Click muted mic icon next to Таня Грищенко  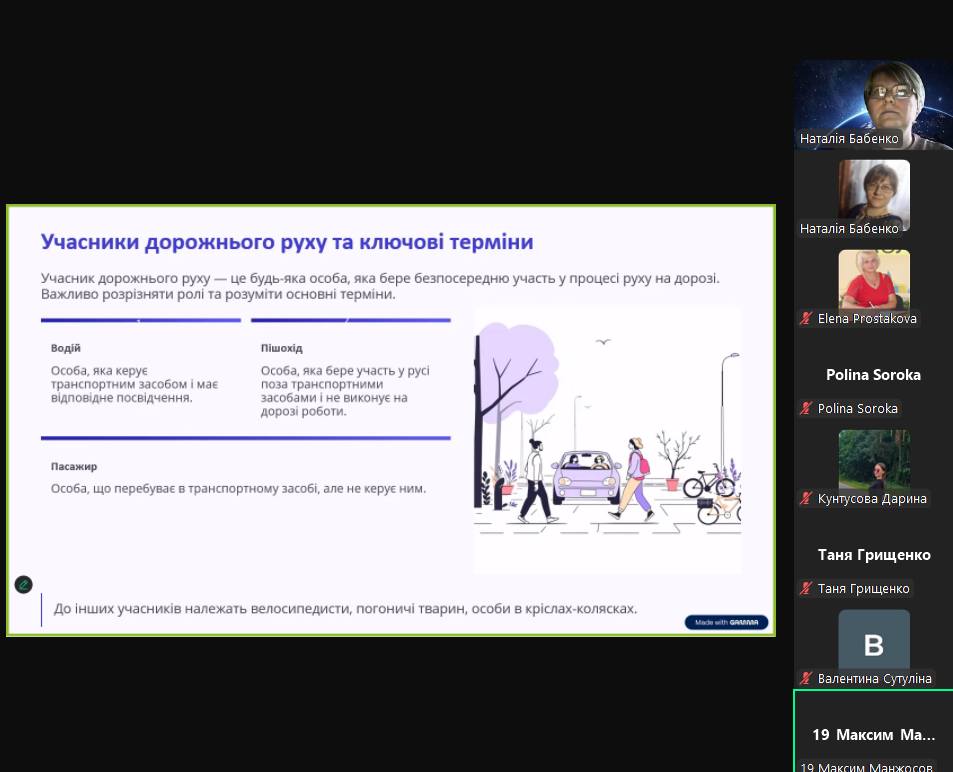(806, 589)
